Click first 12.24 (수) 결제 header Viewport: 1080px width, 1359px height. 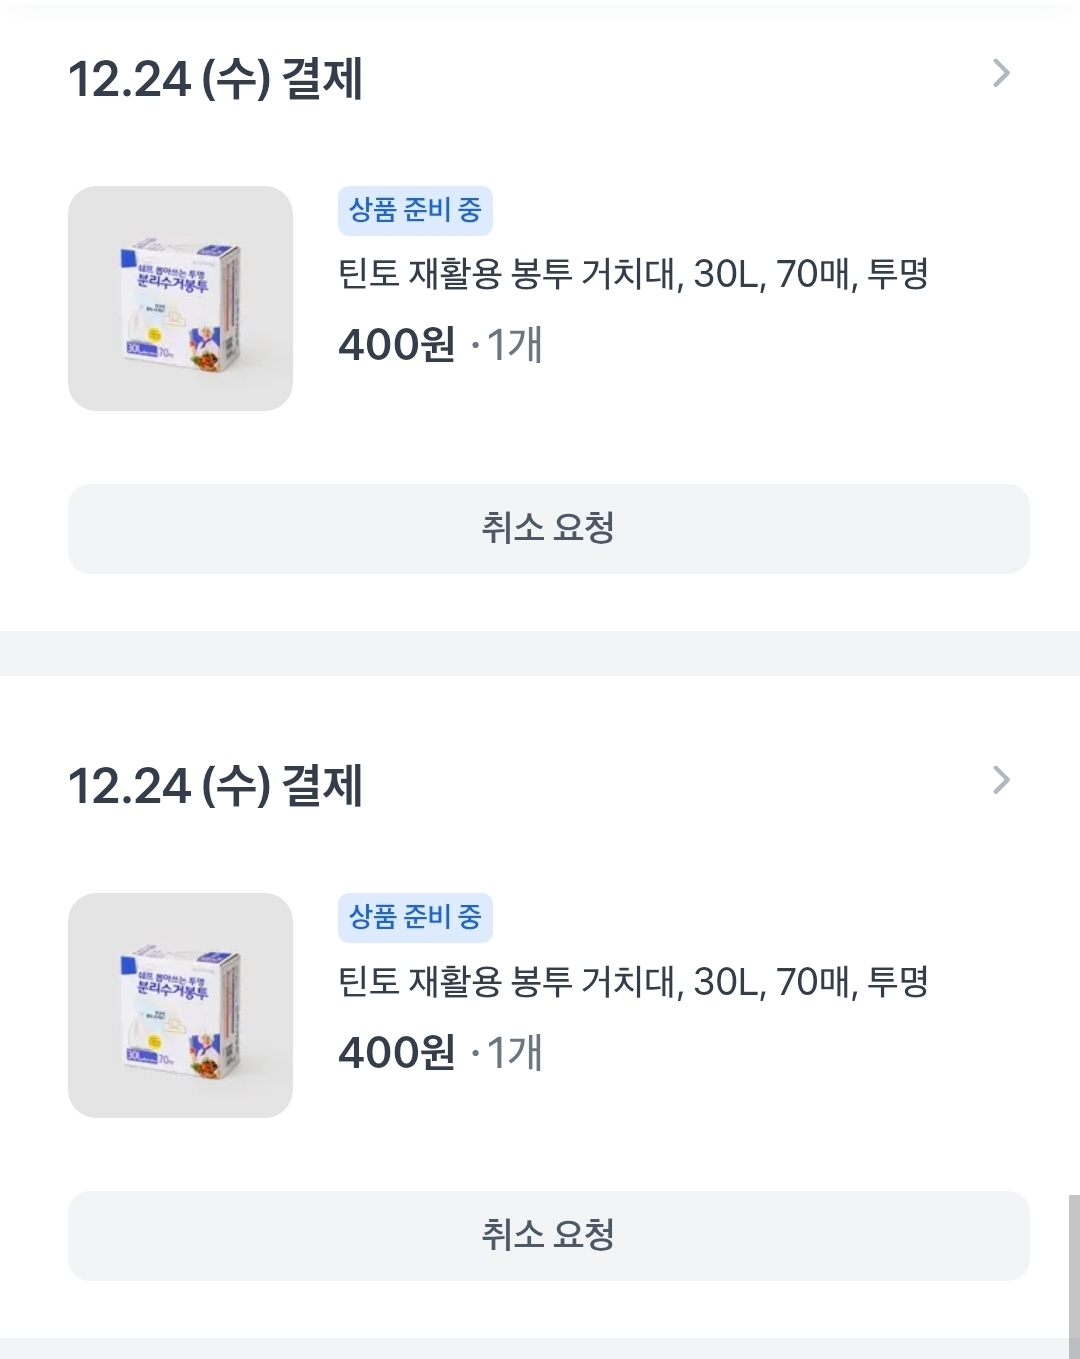pos(215,79)
